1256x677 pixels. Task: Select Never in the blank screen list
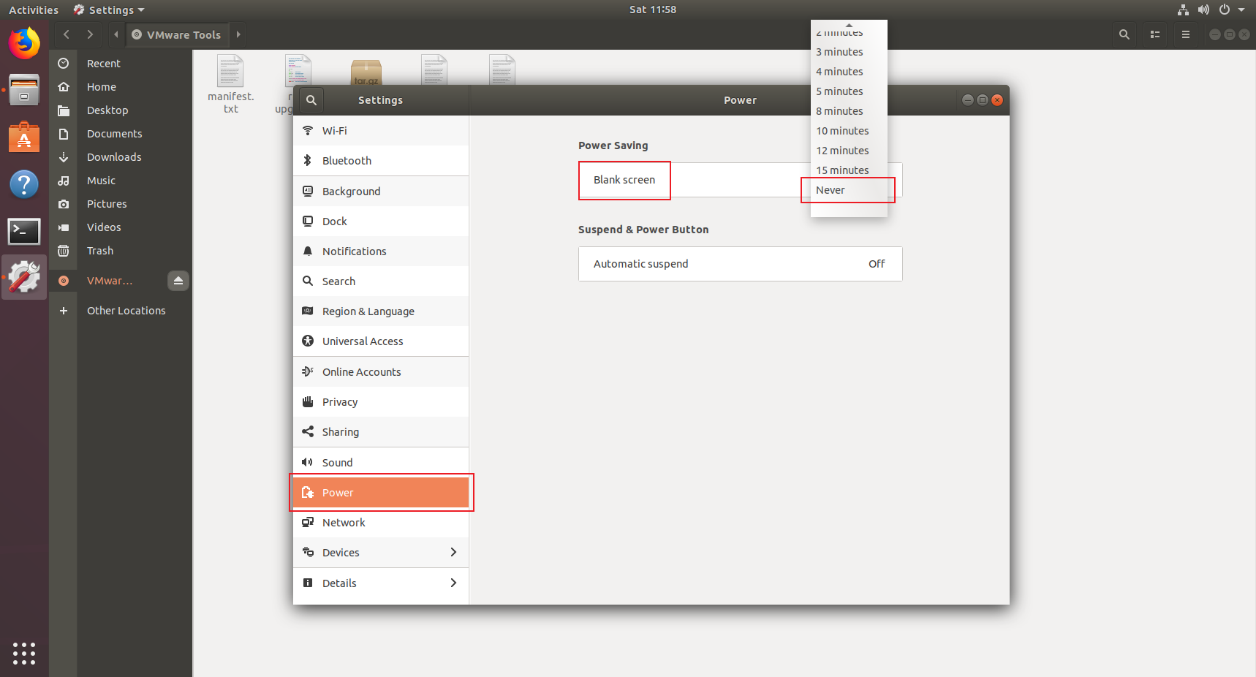831,190
